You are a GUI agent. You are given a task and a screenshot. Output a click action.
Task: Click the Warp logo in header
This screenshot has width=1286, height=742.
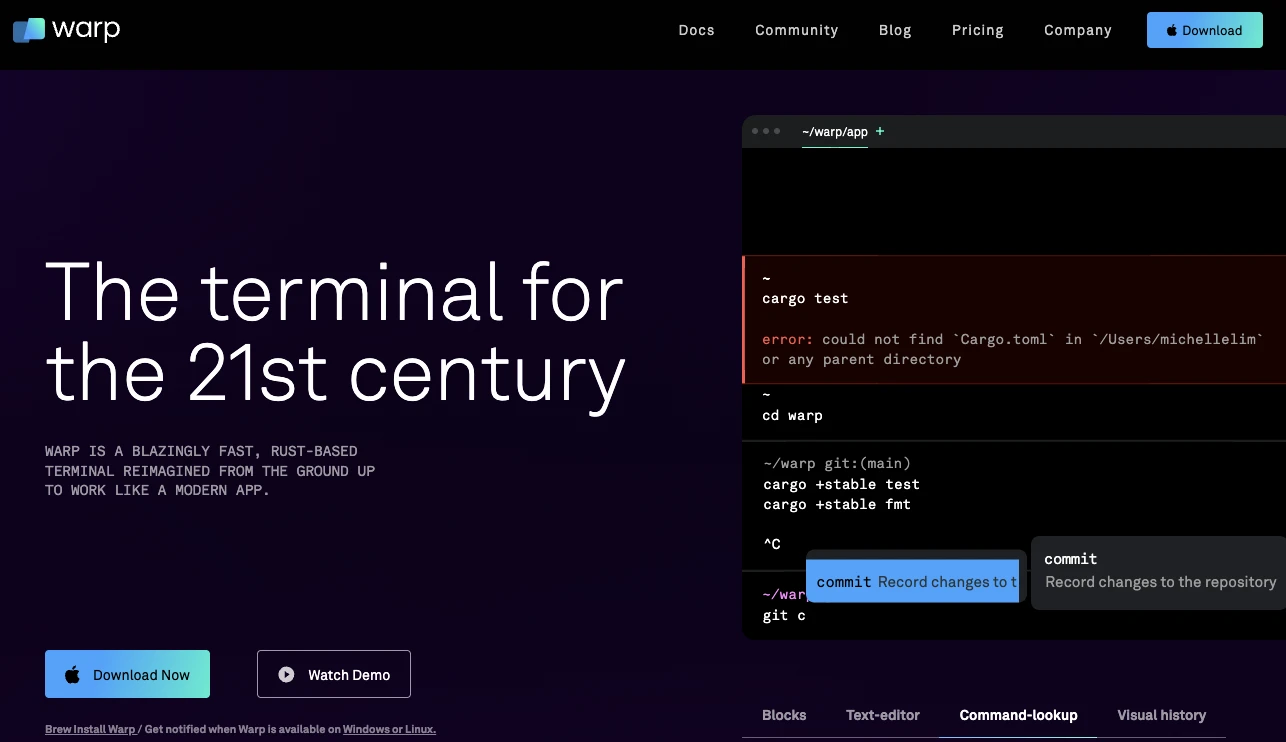point(66,30)
